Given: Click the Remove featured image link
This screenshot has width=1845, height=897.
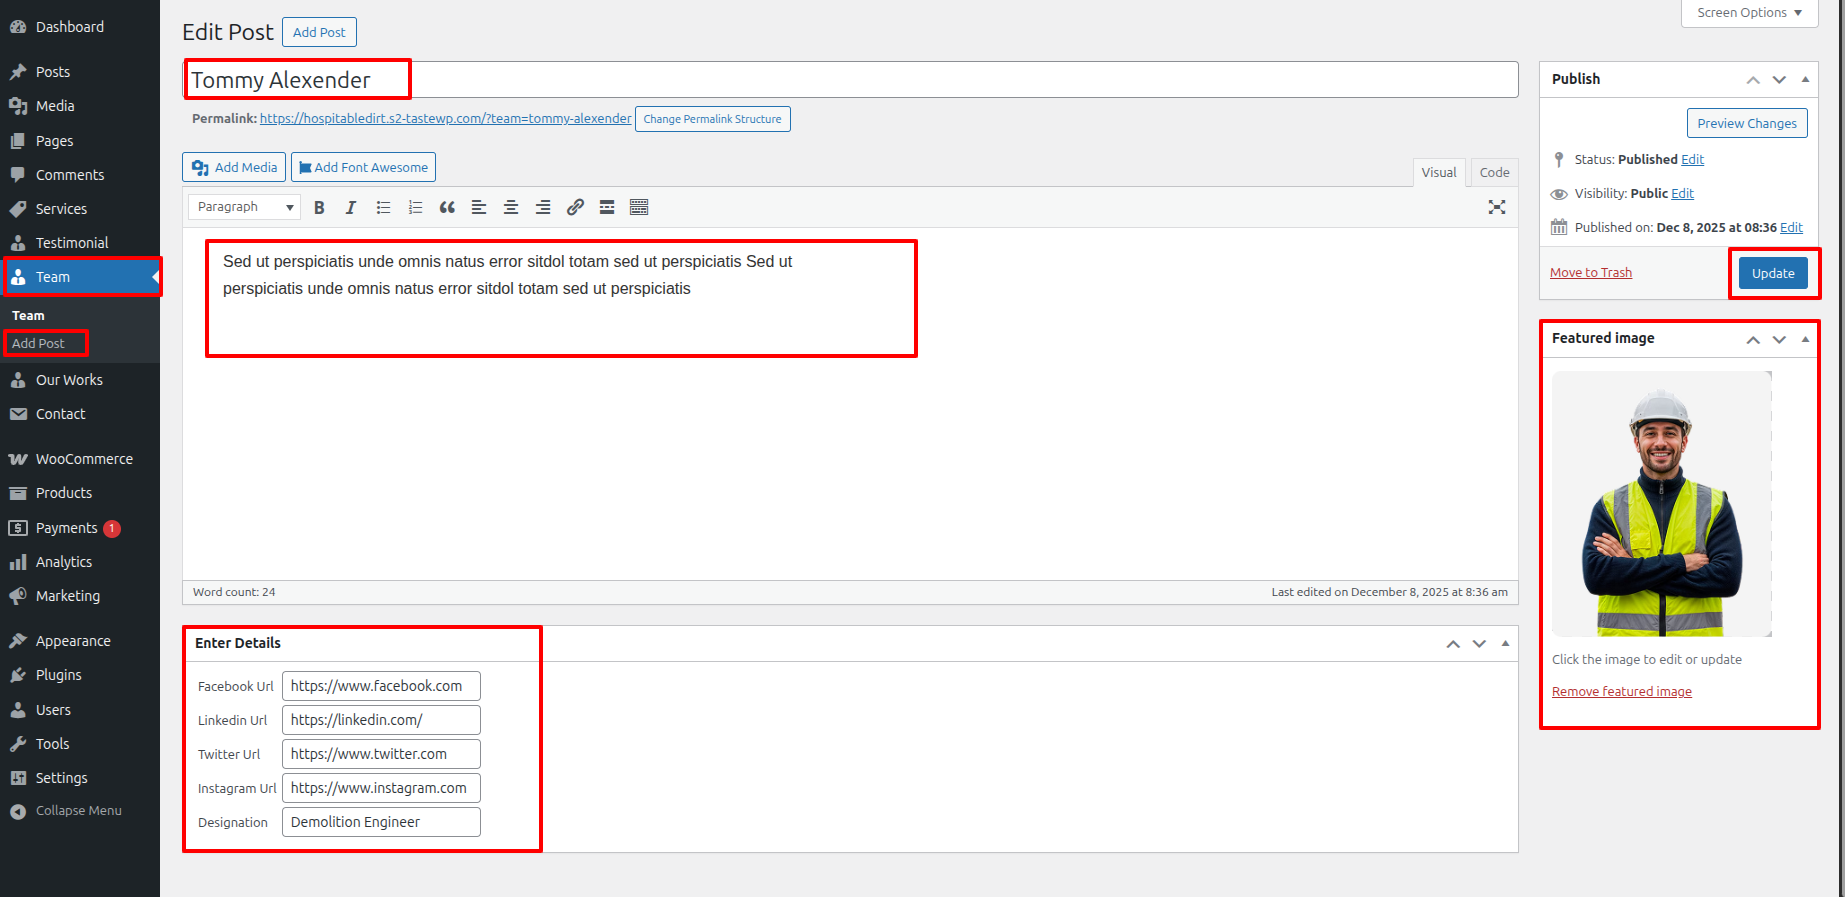Looking at the screenshot, I should point(1621,692).
